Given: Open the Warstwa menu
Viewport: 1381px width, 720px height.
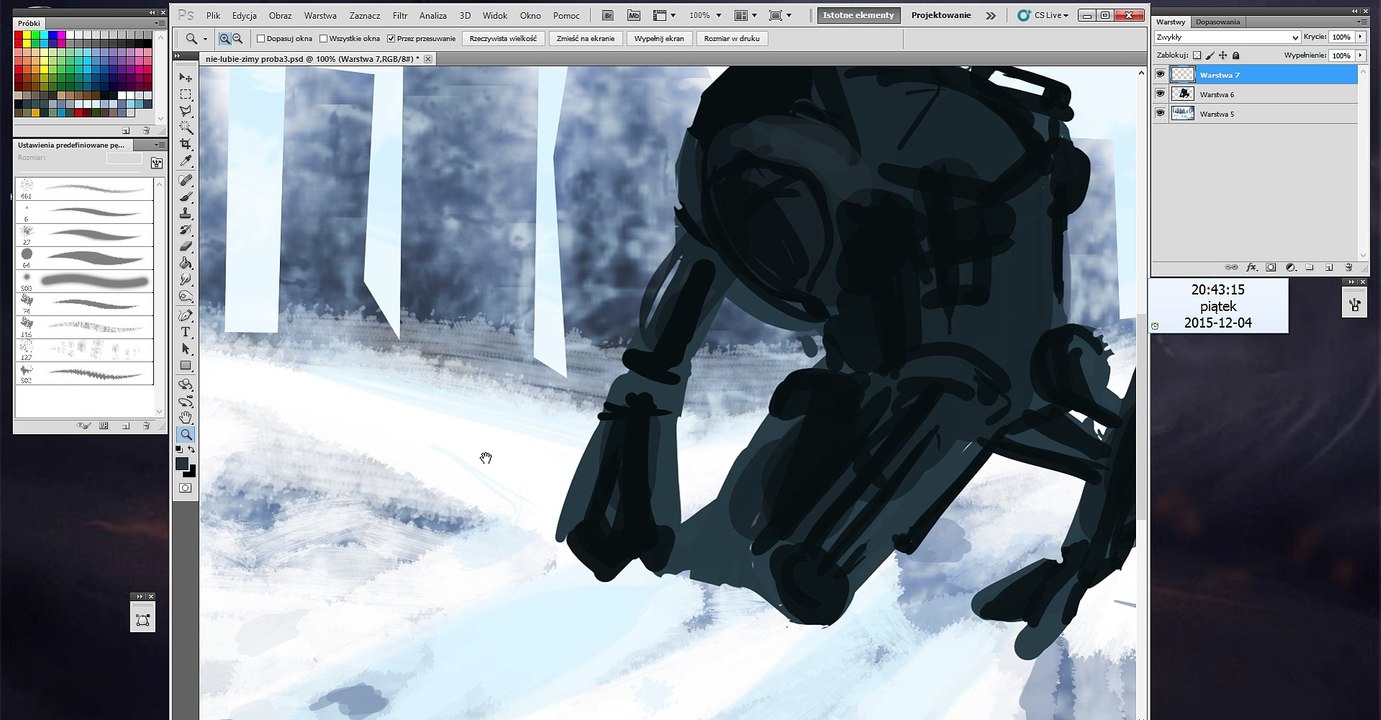Looking at the screenshot, I should (x=320, y=15).
